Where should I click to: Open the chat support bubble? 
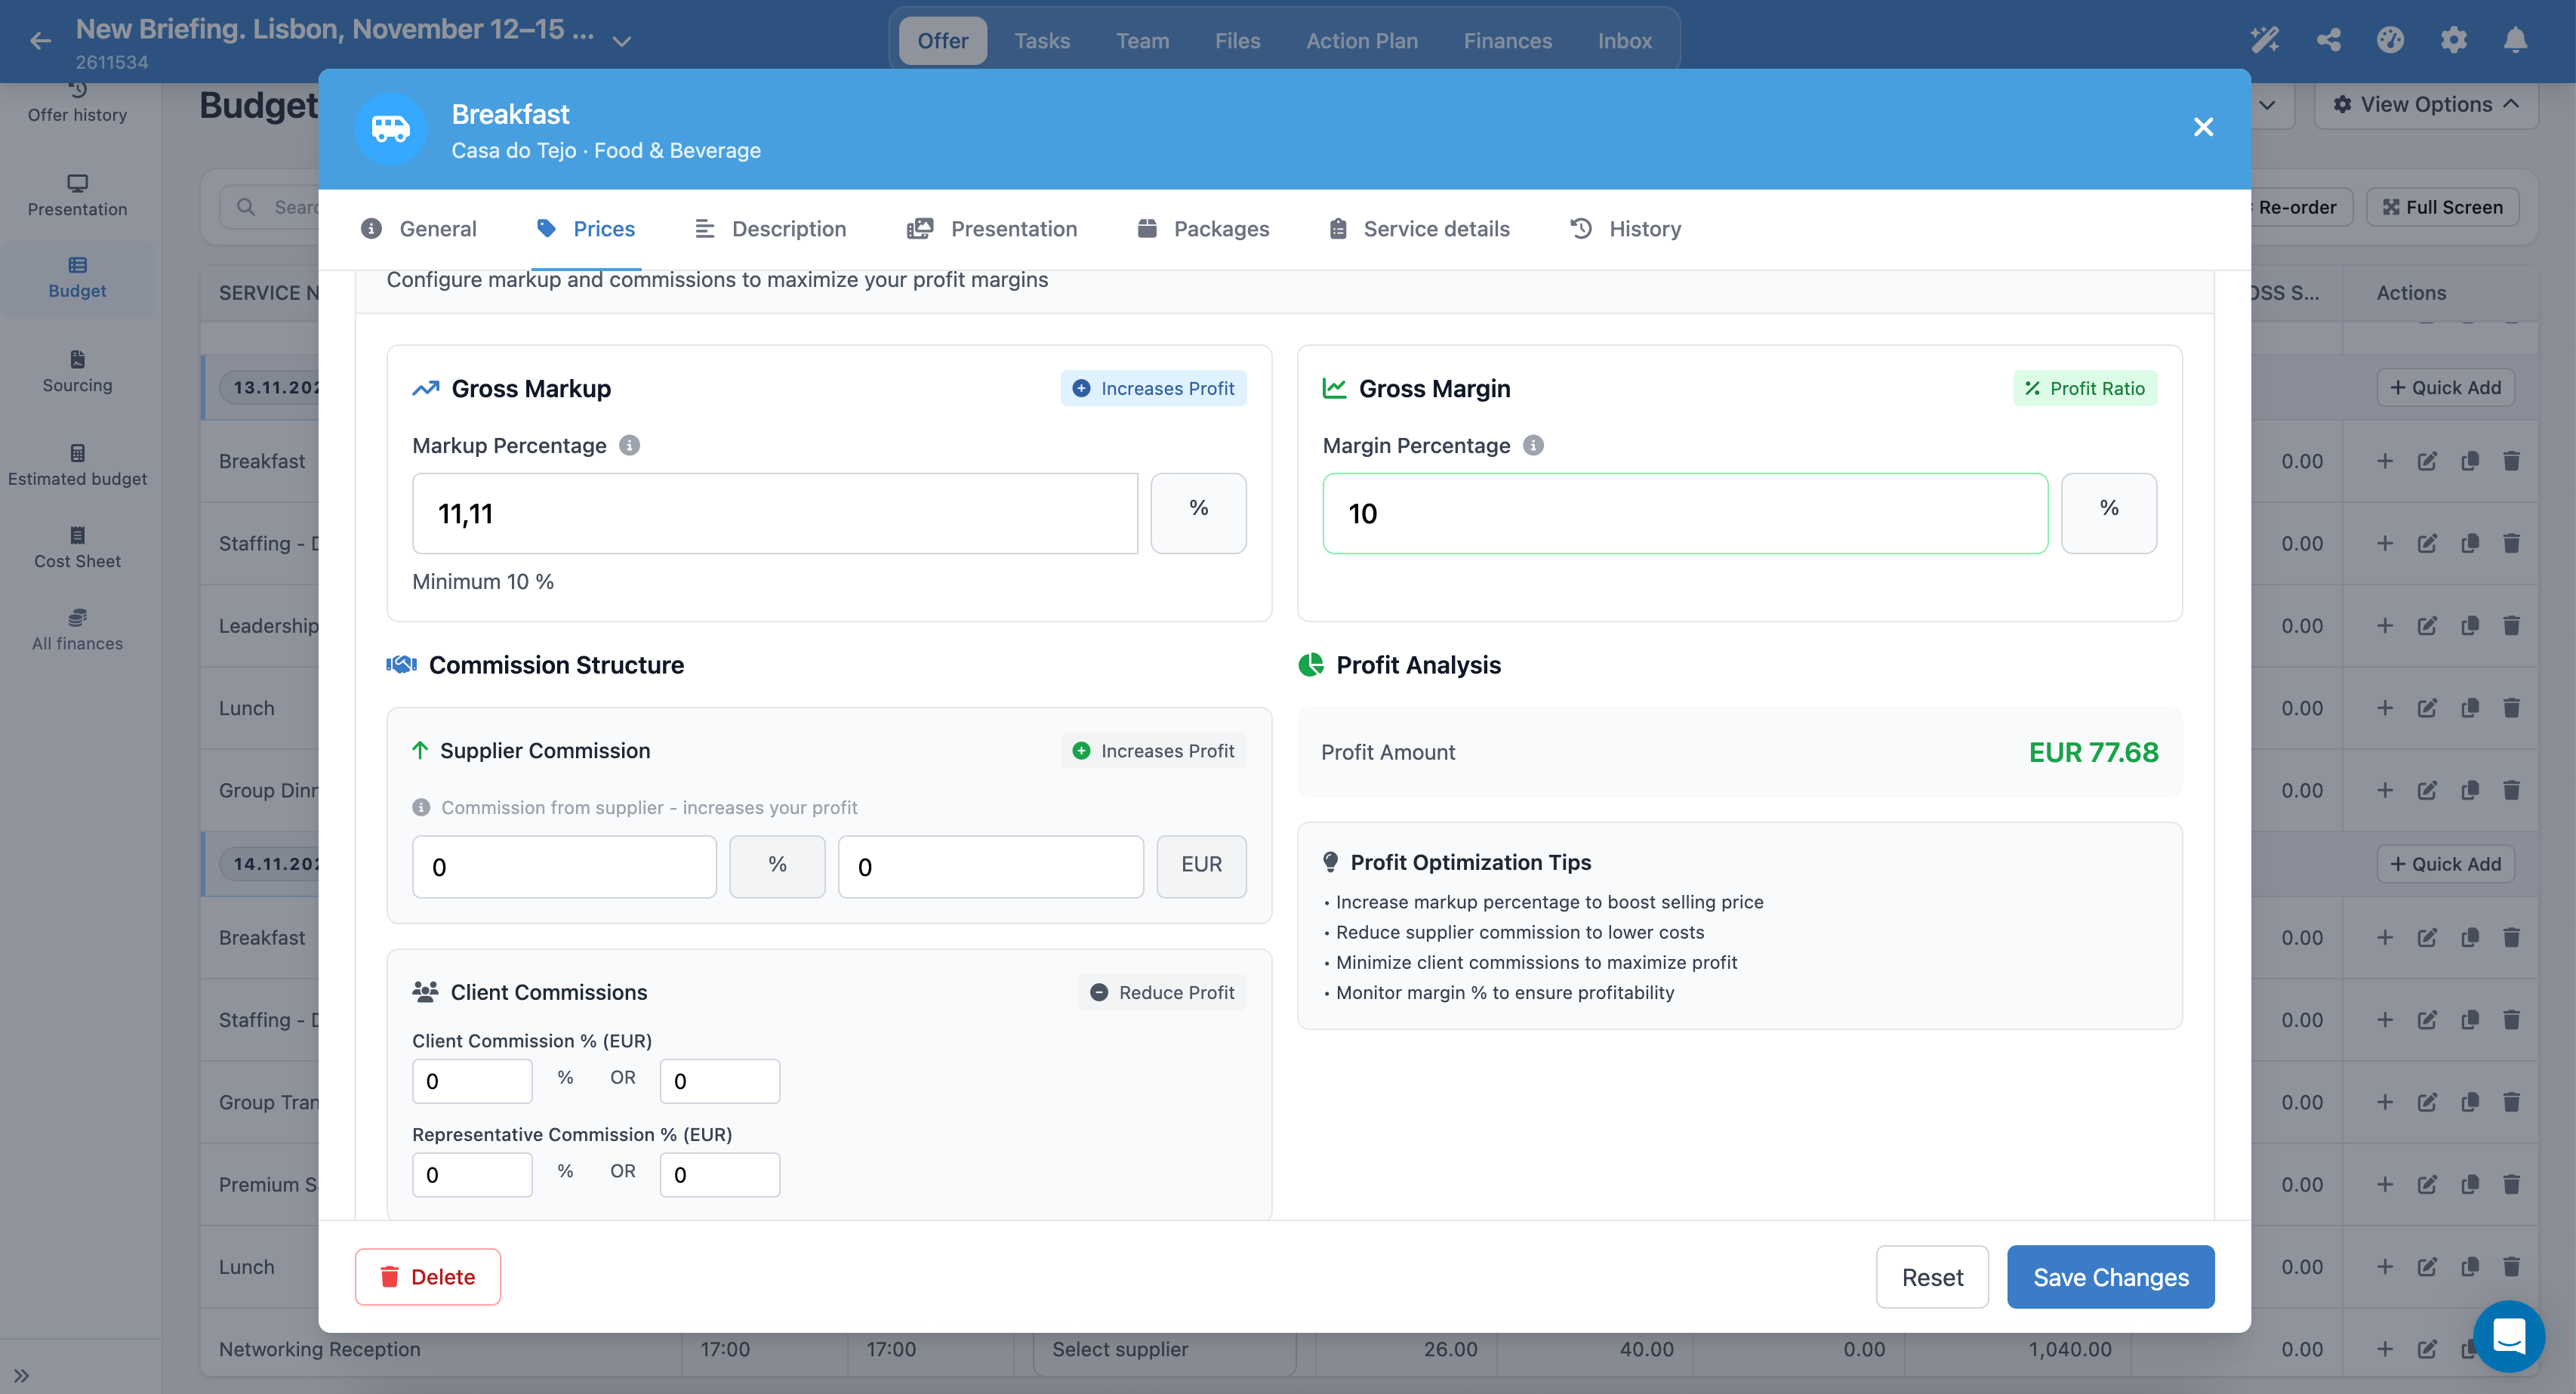(2509, 1335)
